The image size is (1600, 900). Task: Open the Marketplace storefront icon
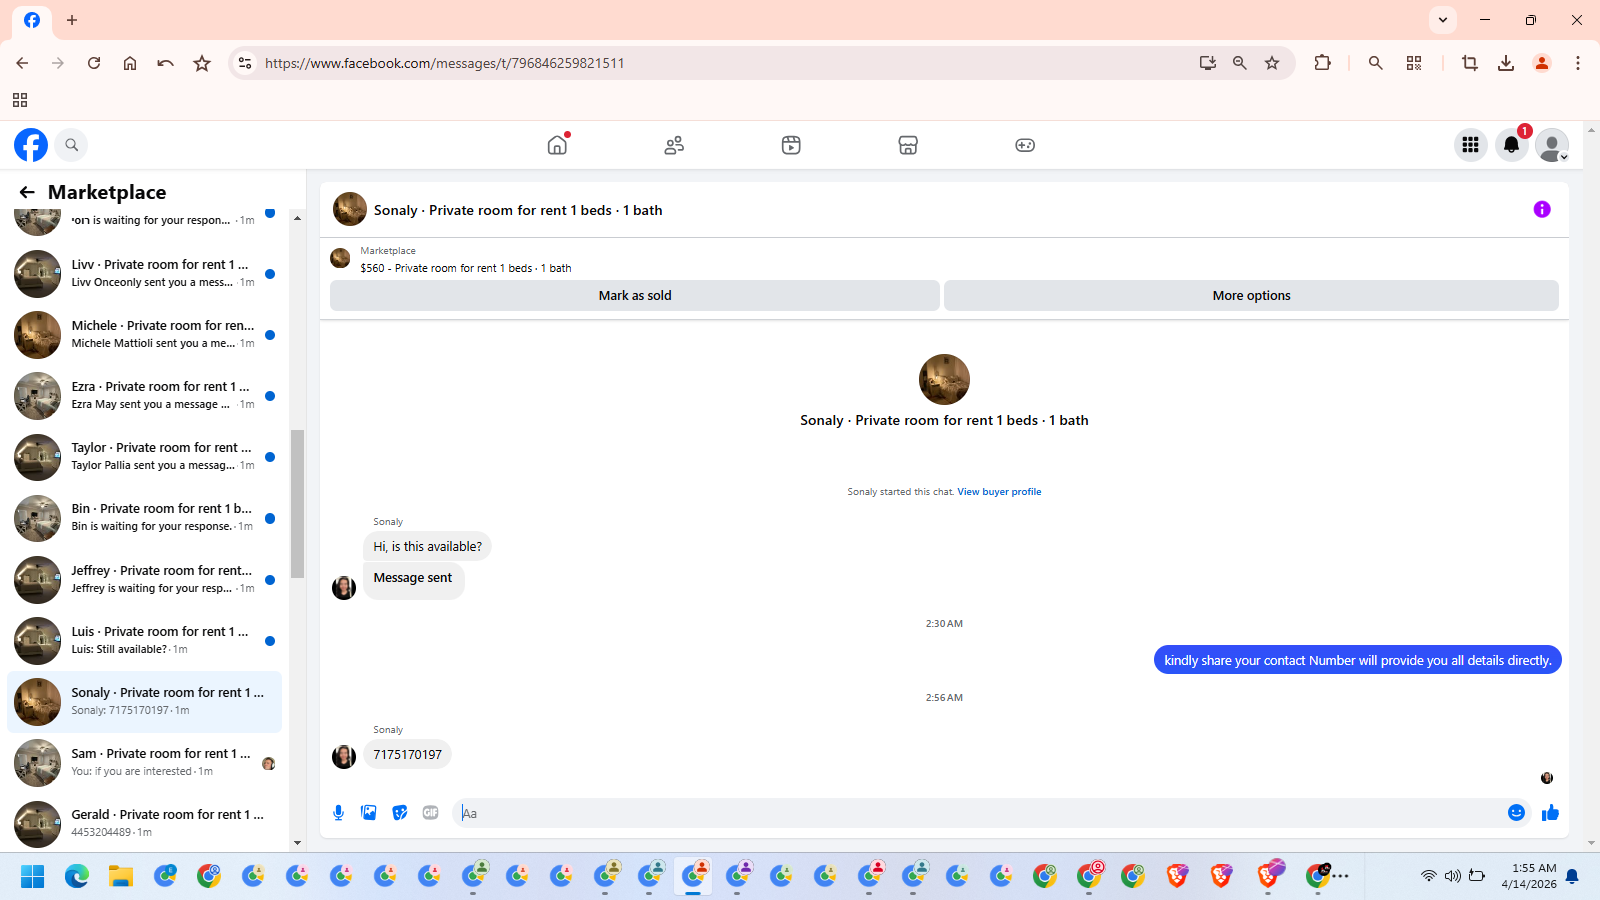tap(908, 145)
